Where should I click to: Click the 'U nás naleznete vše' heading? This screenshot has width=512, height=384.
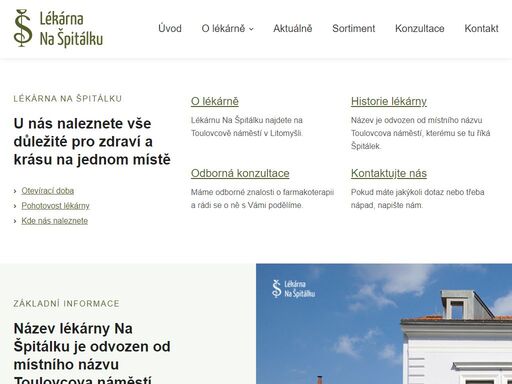click(x=92, y=141)
